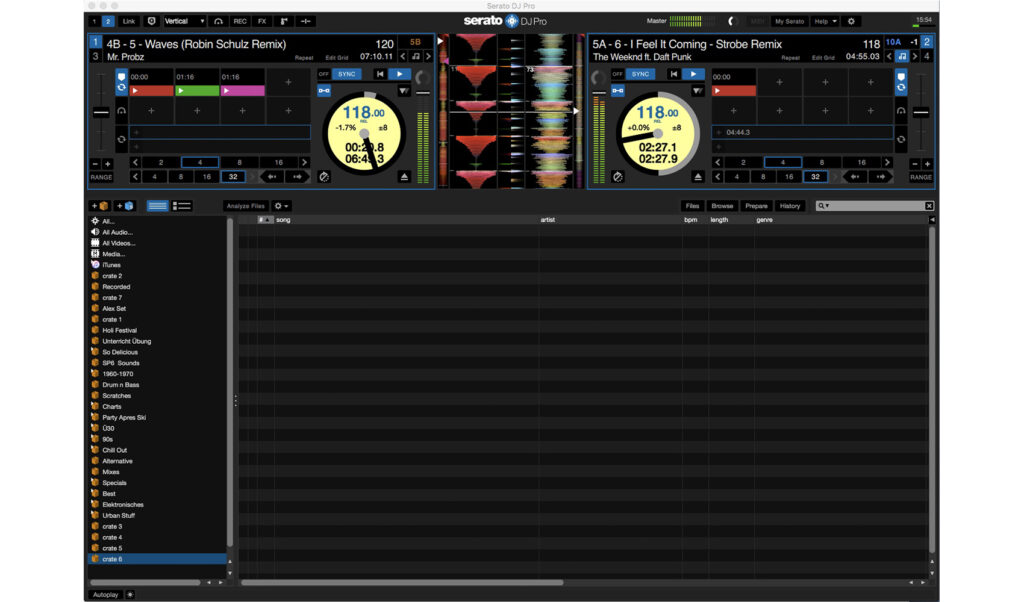Switch to the Files panel tab

click(692, 206)
